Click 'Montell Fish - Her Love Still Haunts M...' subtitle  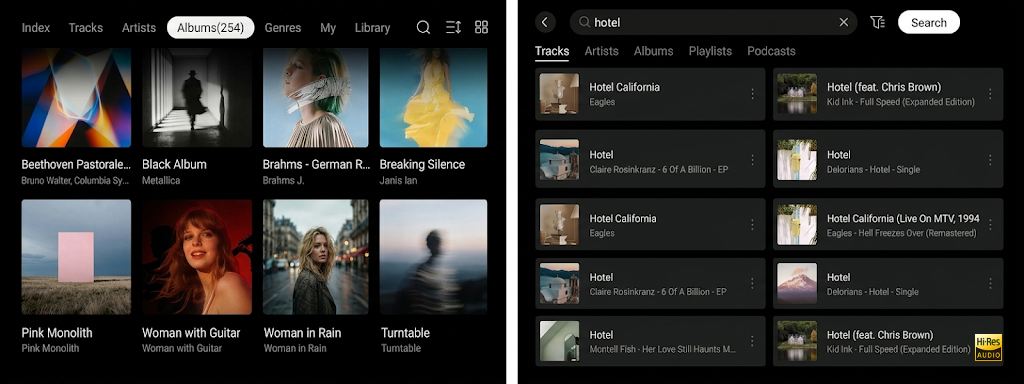click(x=663, y=349)
